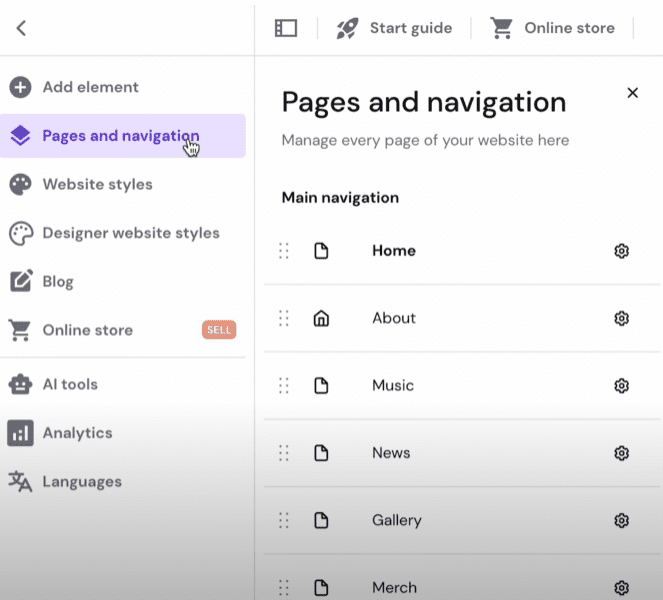Click the cart icon in top toolbar
Viewport: 663px width, 600px height.
click(501, 28)
